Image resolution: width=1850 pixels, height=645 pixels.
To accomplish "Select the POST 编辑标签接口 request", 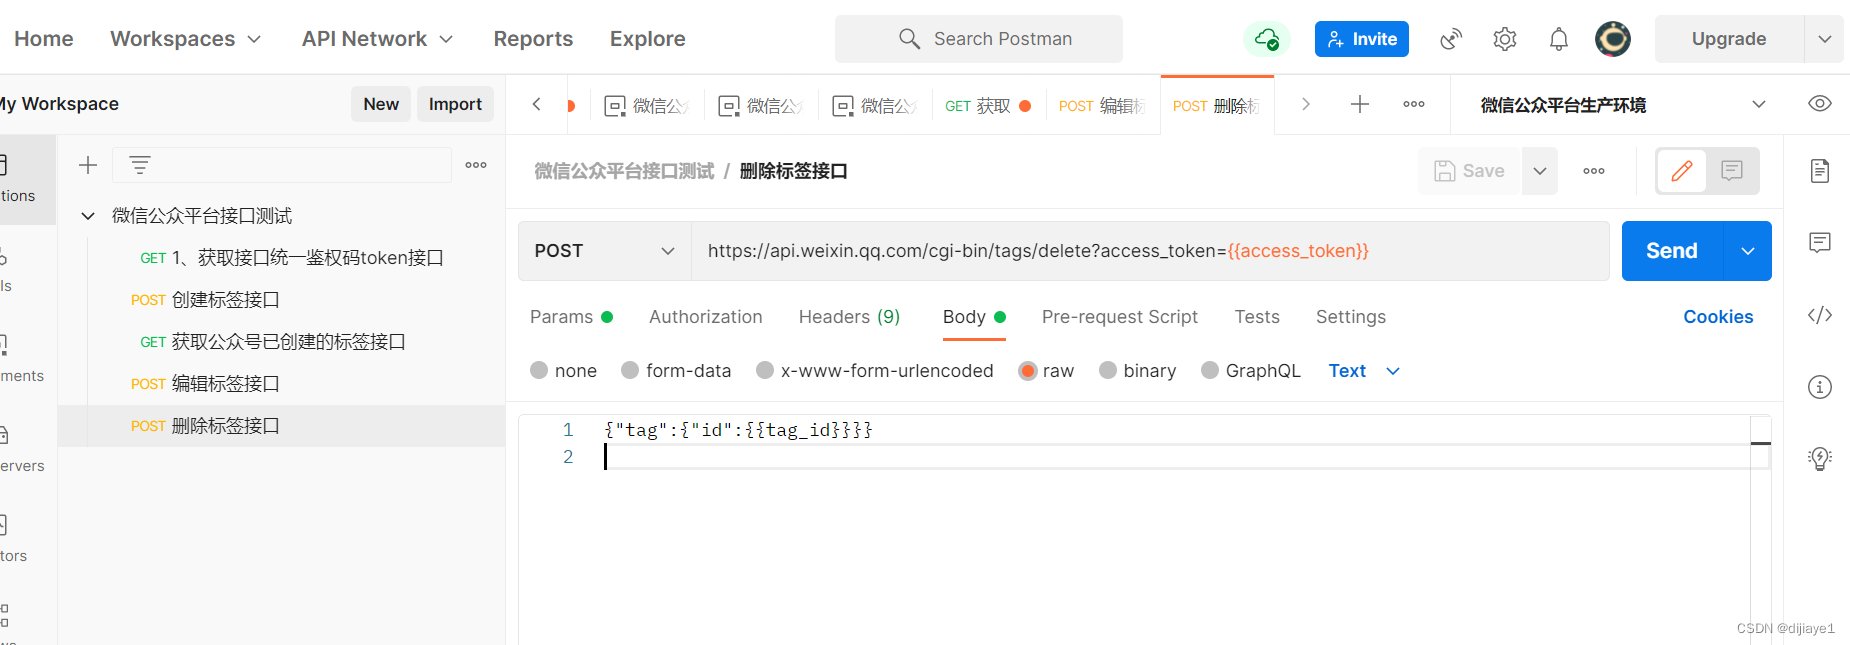I will [x=282, y=384].
